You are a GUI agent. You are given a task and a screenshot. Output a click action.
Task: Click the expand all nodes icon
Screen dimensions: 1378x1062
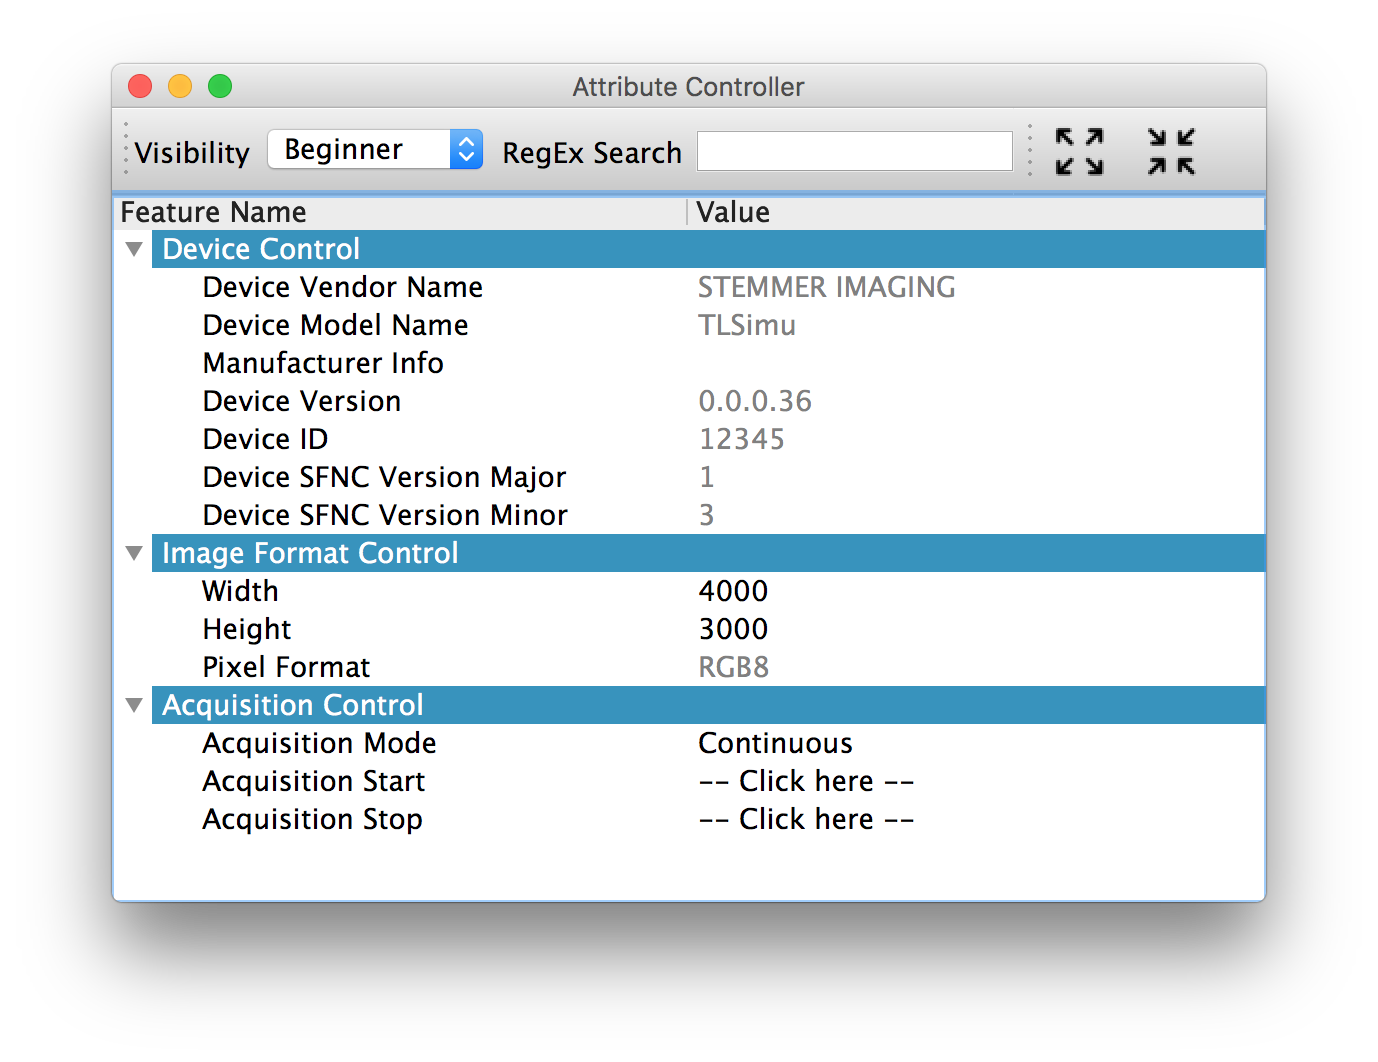pyautogui.click(x=1080, y=151)
